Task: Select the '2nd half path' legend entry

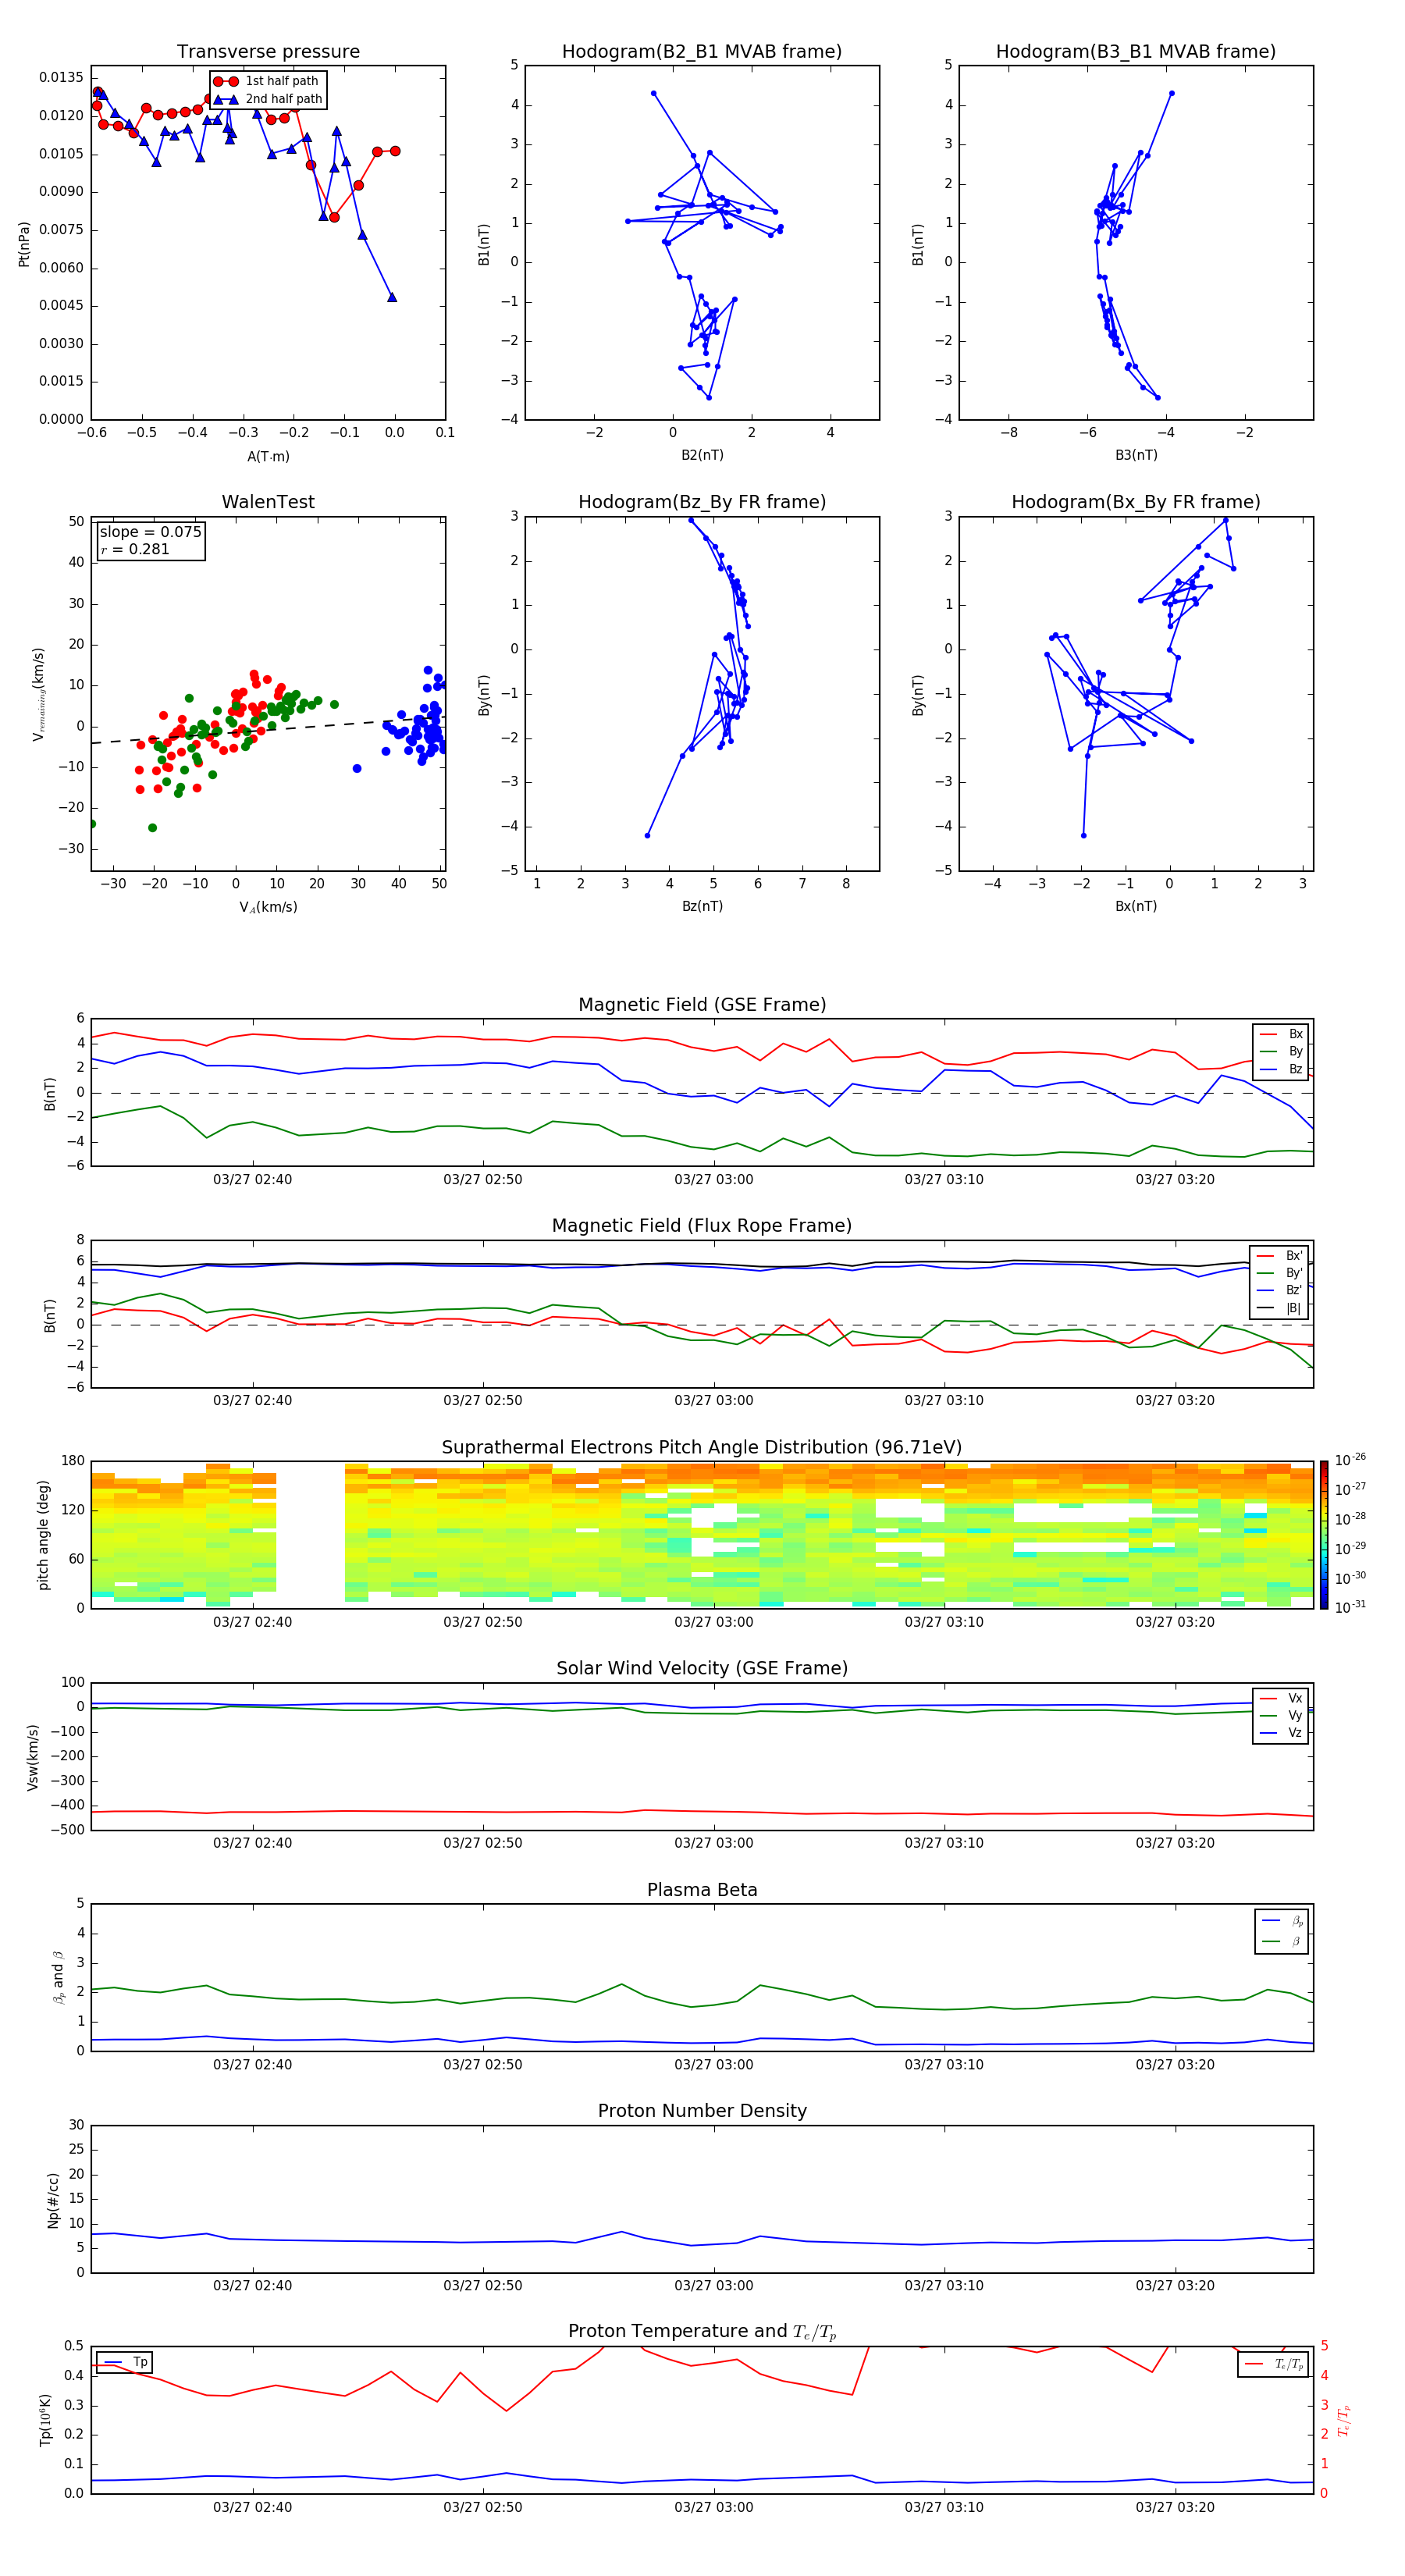Action: click(x=268, y=99)
